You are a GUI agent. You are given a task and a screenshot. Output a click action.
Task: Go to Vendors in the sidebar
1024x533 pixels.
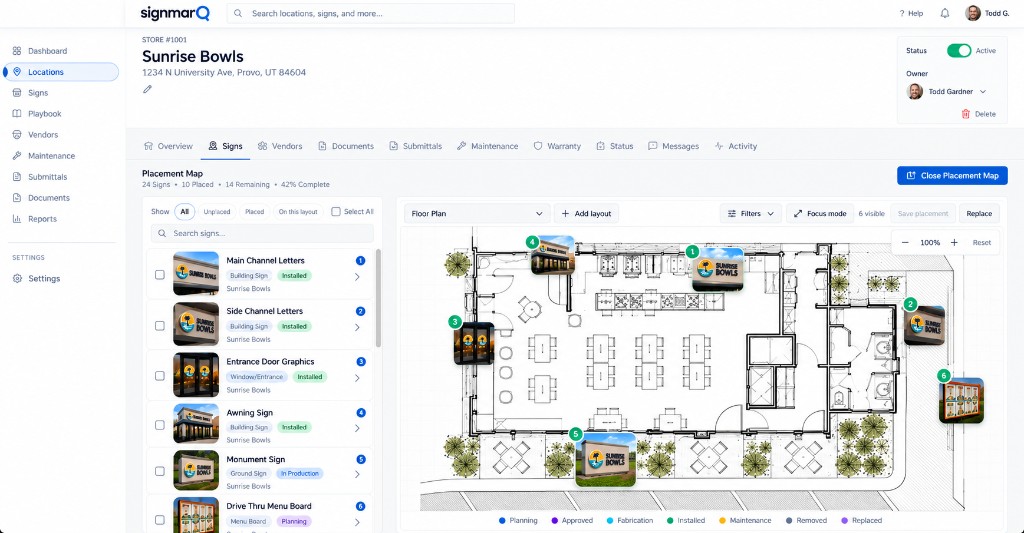click(x=42, y=135)
